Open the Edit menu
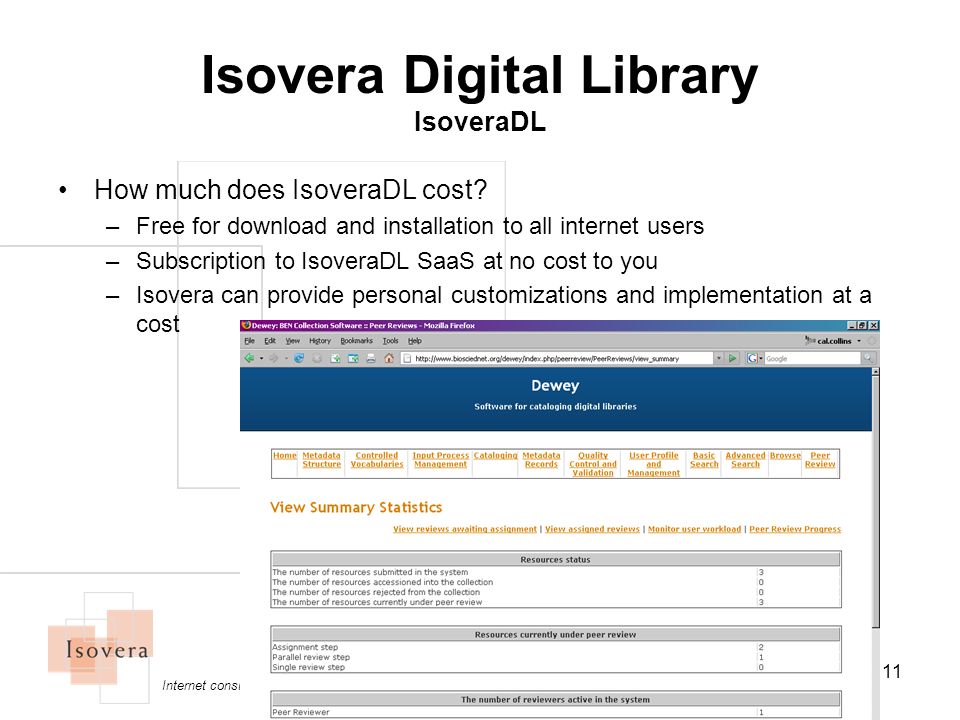 270,340
